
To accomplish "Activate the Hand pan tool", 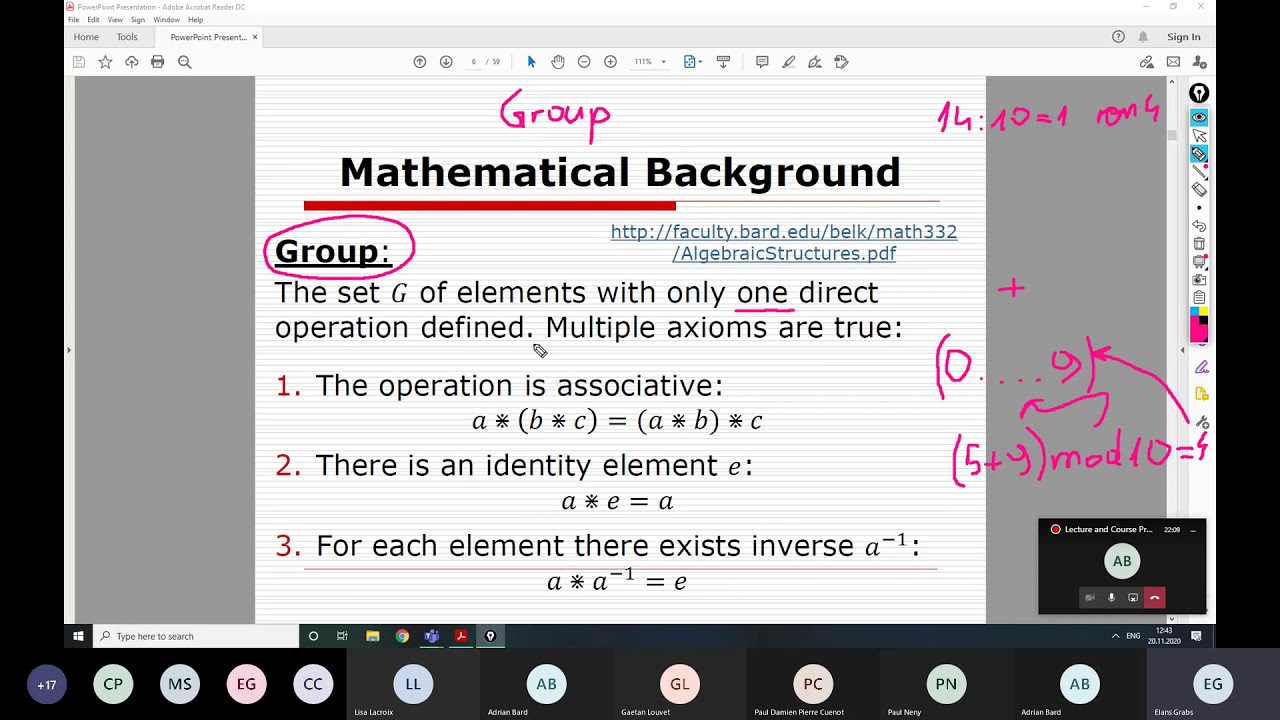I will click(x=558, y=62).
